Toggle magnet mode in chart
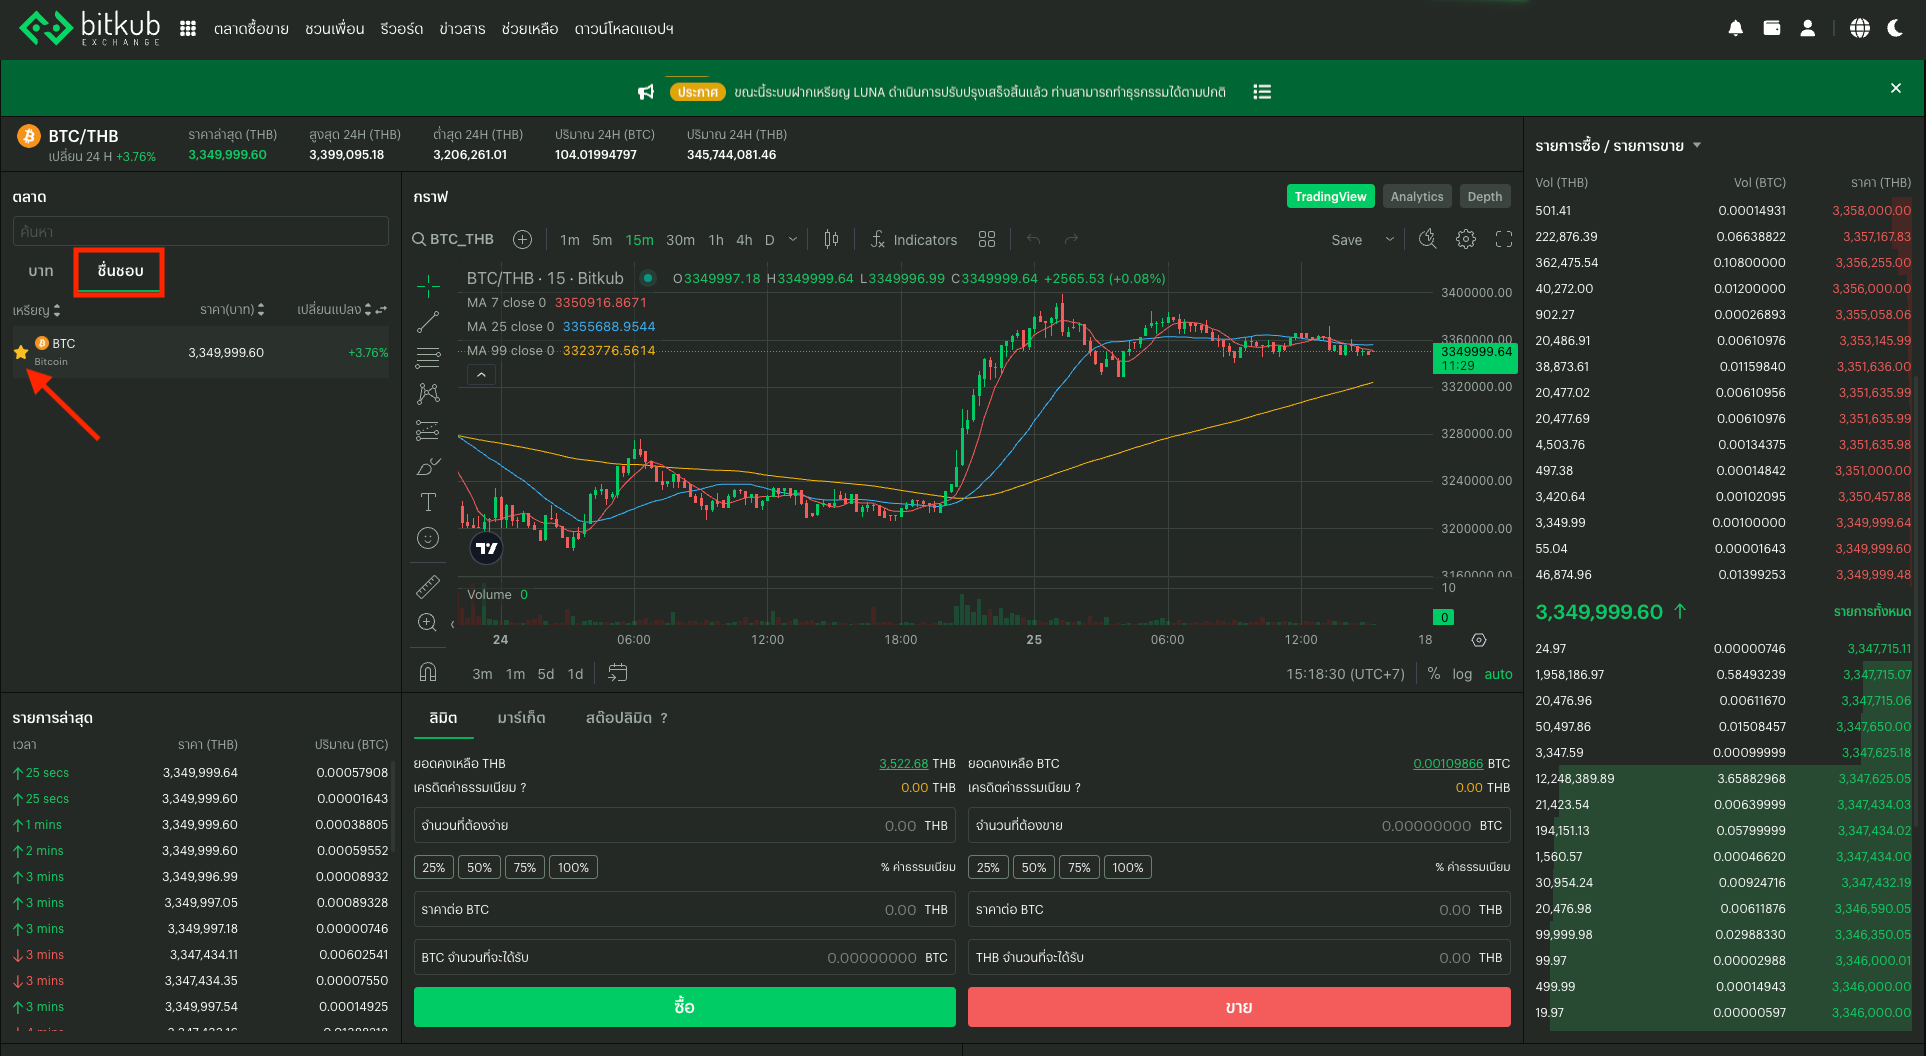 pos(428,672)
